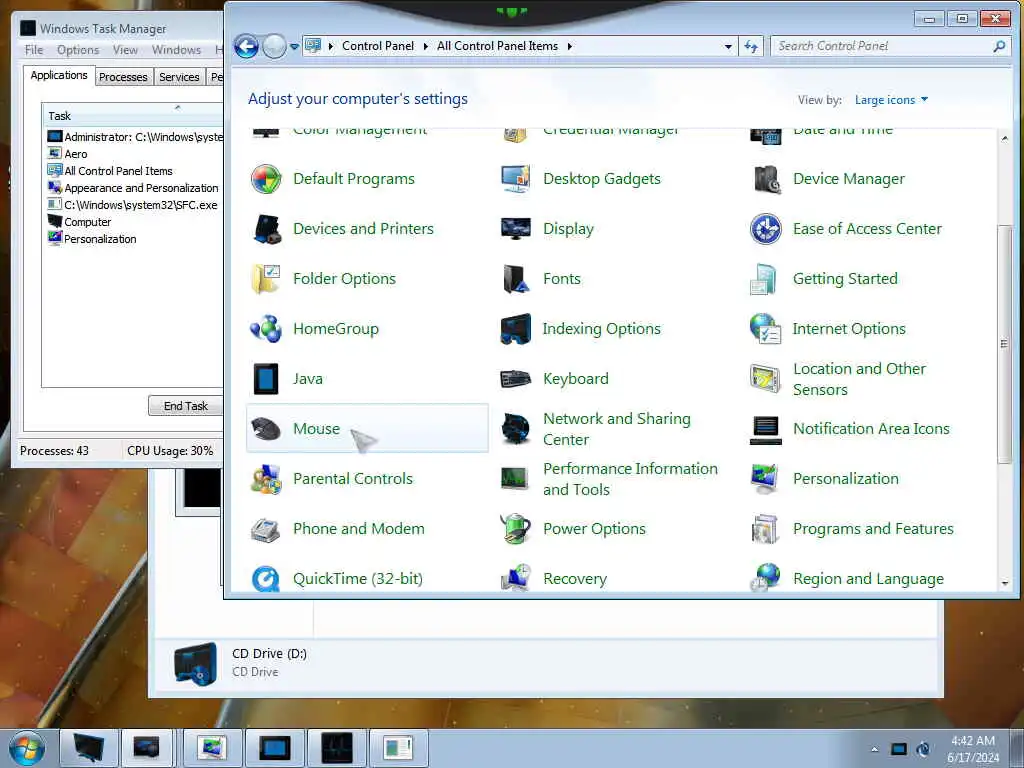This screenshot has height=768, width=1024.
Task: Open the QuickTime (32-bit) icon
Action: [266, 579]
